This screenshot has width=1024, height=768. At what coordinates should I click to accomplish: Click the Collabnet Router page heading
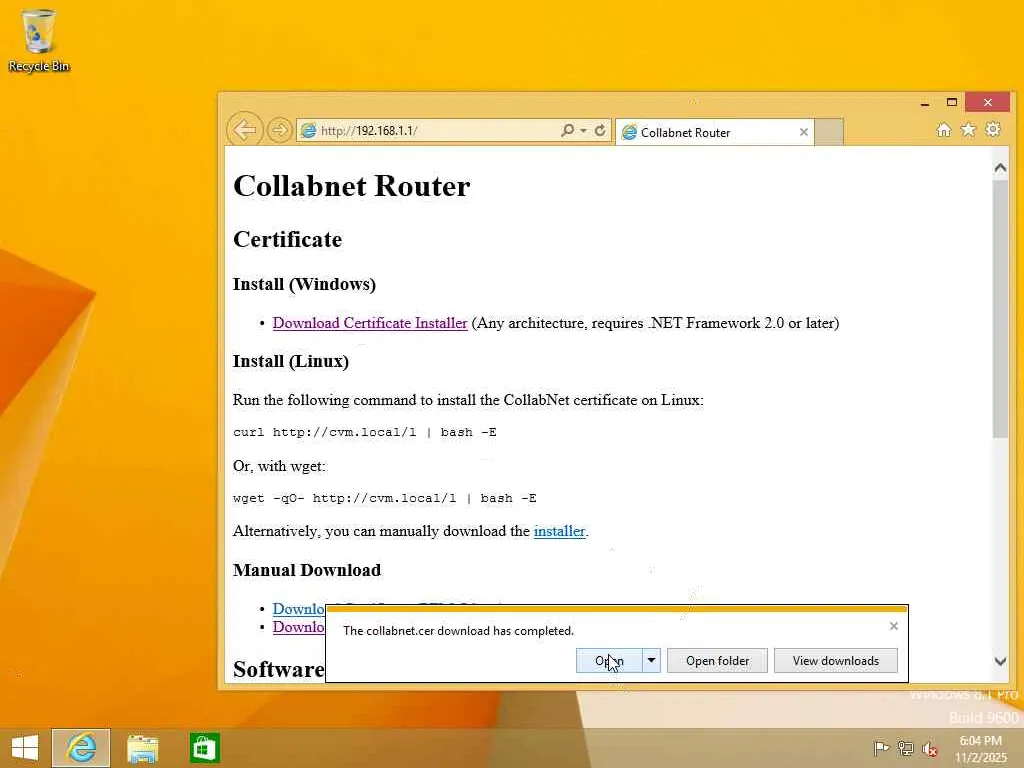click(351, 186)
